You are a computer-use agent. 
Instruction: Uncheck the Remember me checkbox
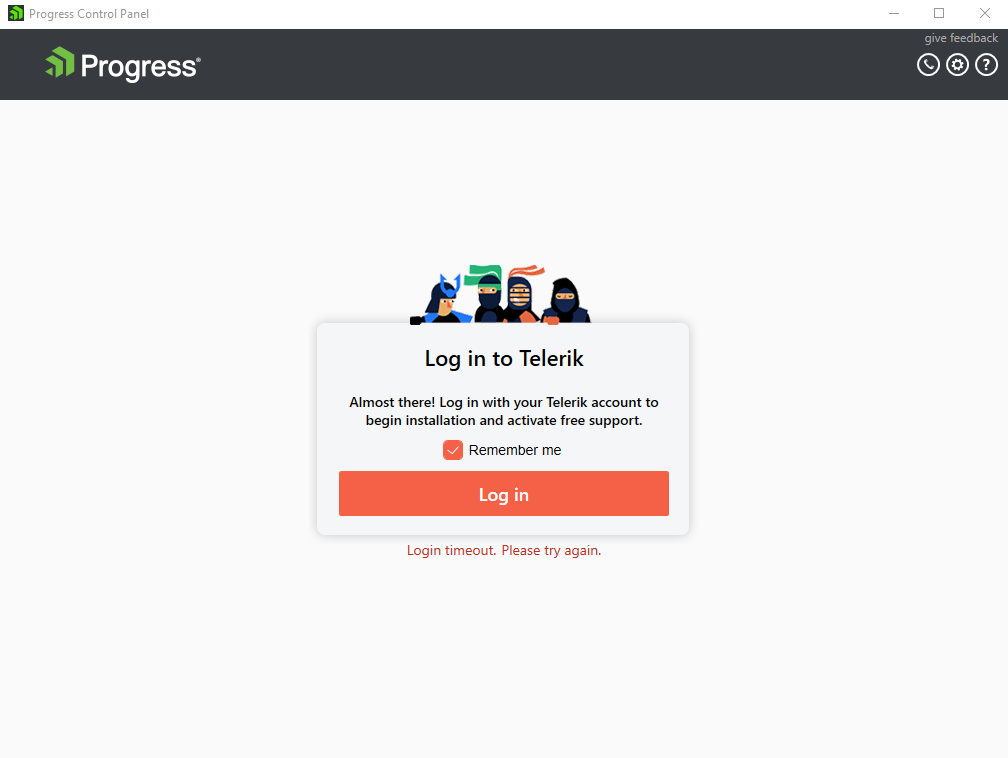click(x=453, y=450)
